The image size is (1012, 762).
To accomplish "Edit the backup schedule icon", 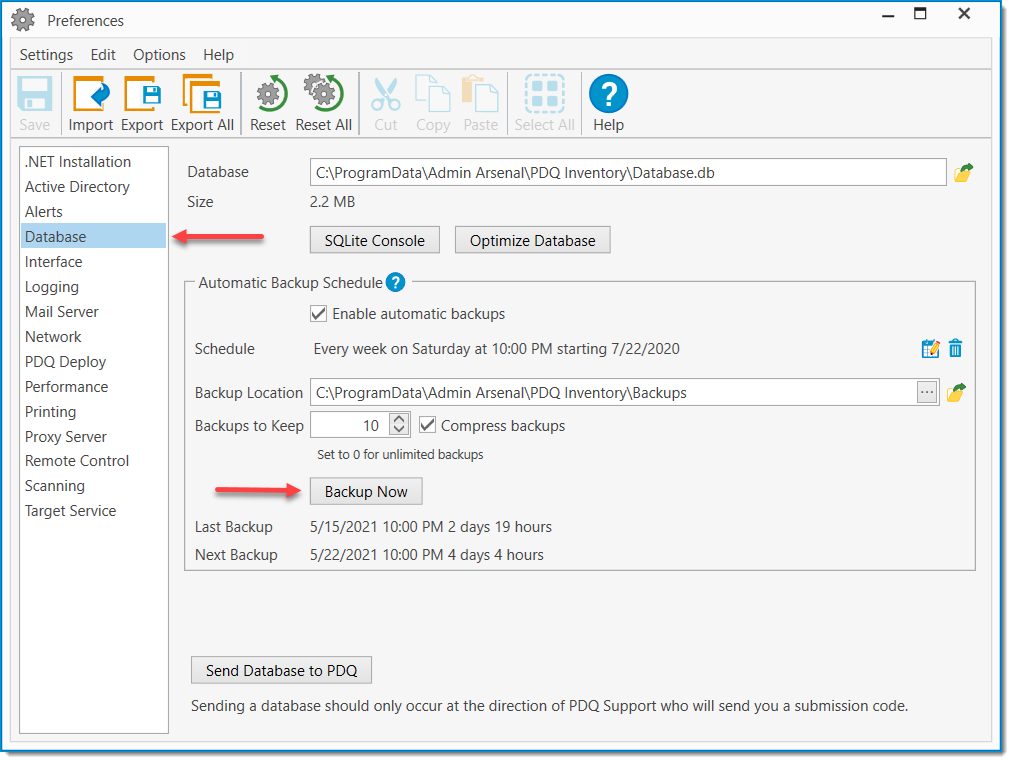I will coord(930,348).
